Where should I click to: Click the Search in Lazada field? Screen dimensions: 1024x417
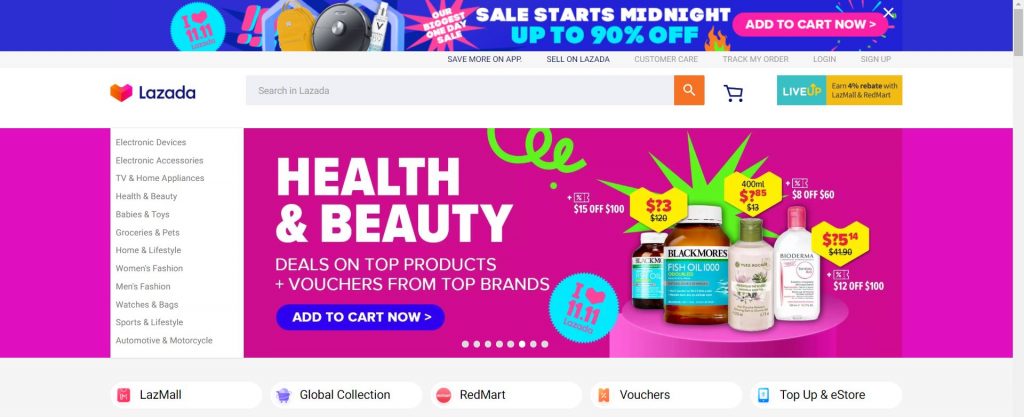coord(460,90)
